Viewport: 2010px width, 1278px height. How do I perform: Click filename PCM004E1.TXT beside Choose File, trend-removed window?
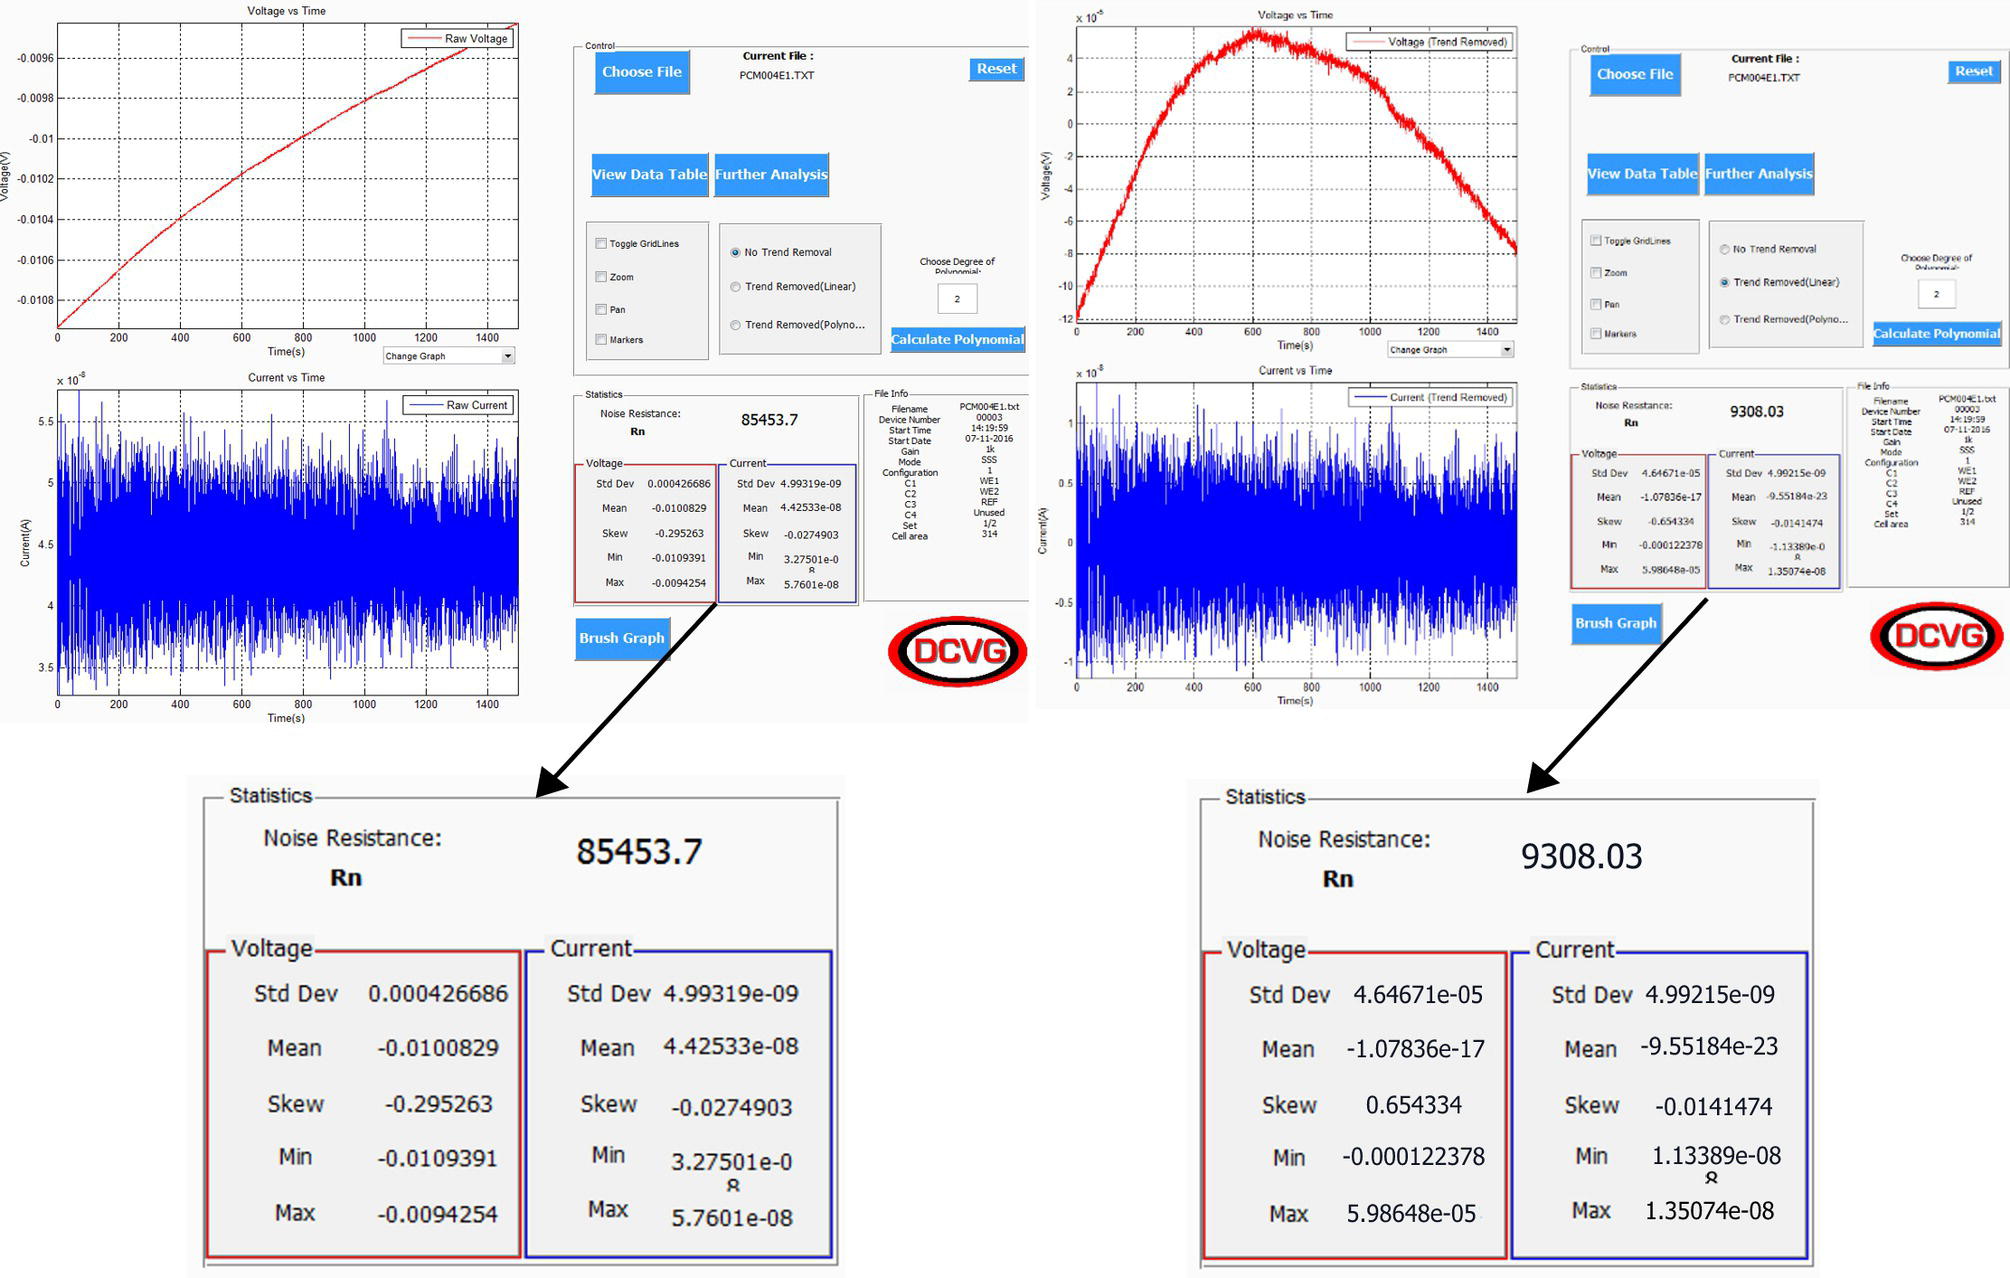point(1764,77)
